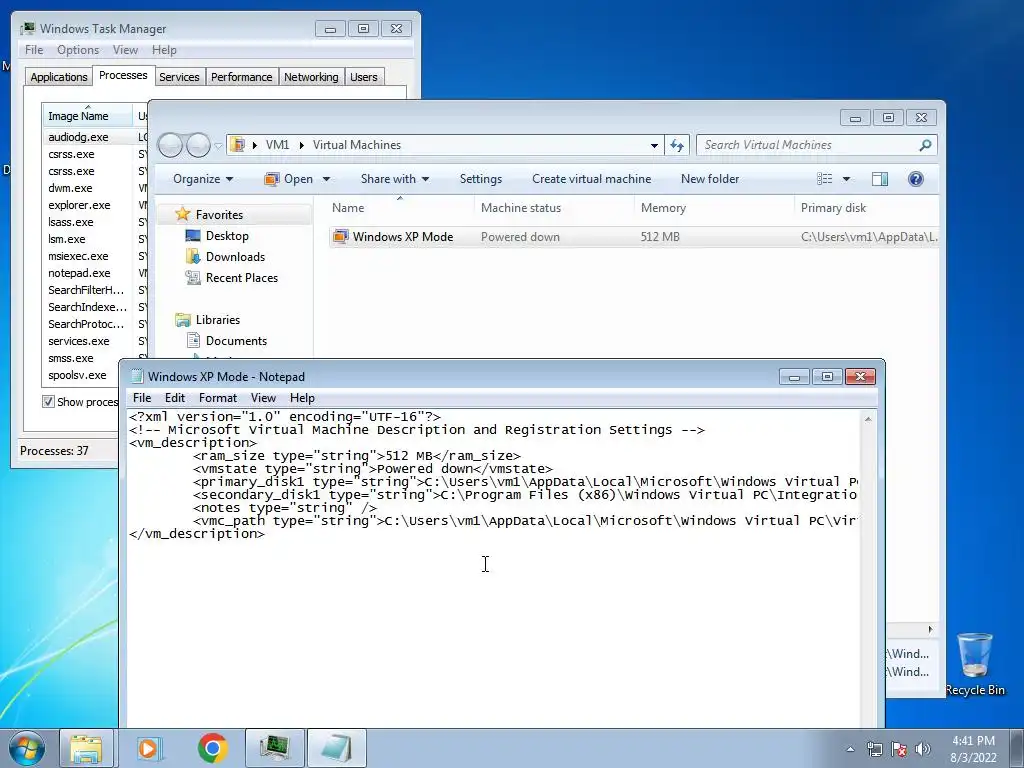The height and width of the screenshot is (768, 1024).
Task: Open the Windows Start menu
Action: click(27, 748)
